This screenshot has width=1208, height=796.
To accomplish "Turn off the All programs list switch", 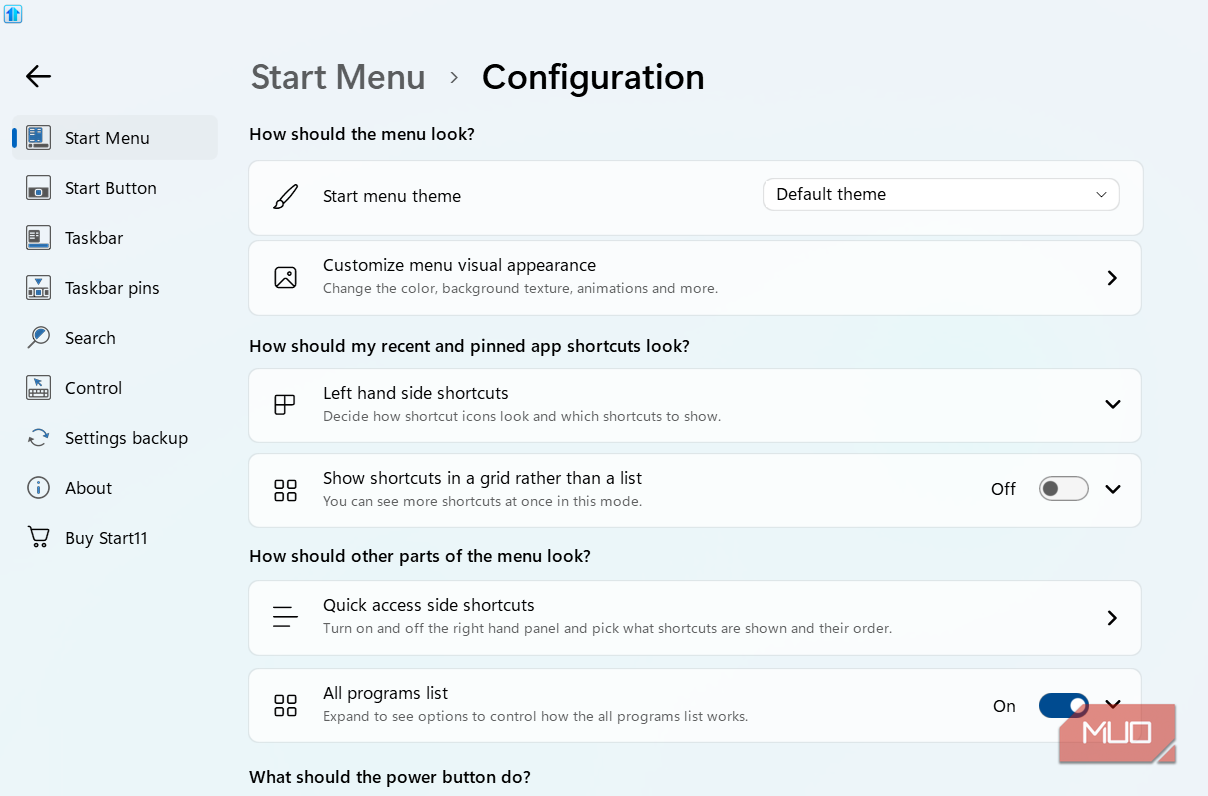I will (x=1064, y=706).
